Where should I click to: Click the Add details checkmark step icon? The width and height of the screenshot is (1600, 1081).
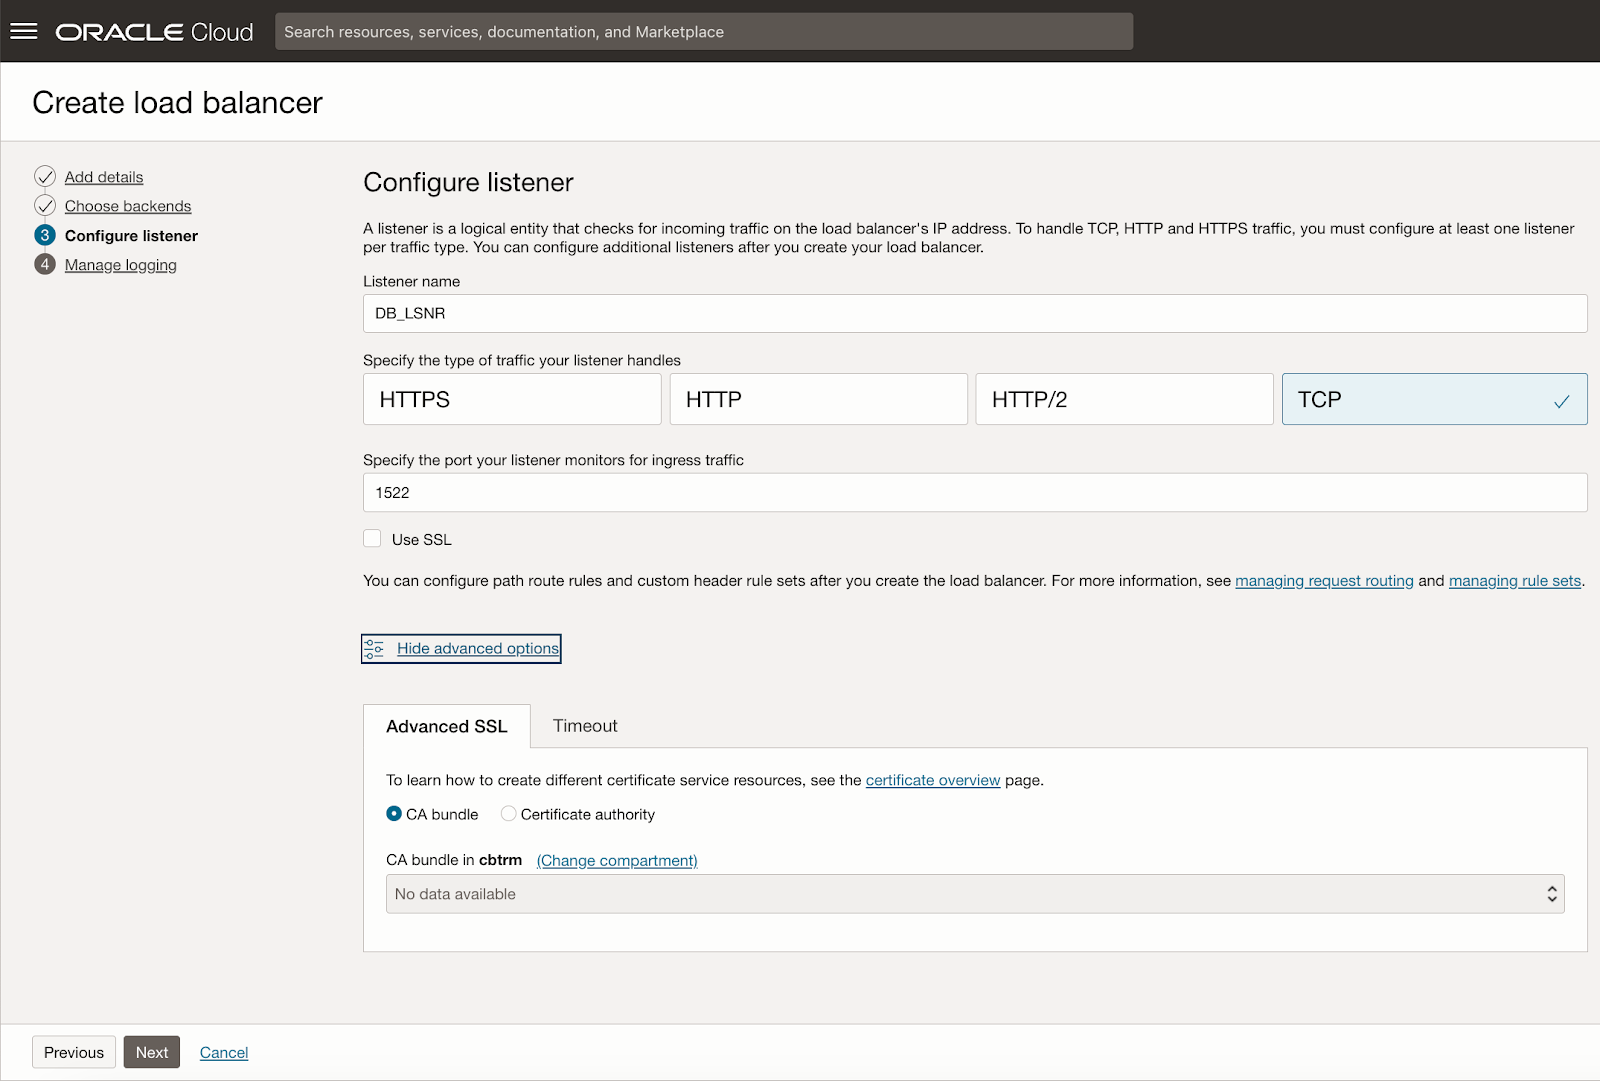(x=45, y=177)
